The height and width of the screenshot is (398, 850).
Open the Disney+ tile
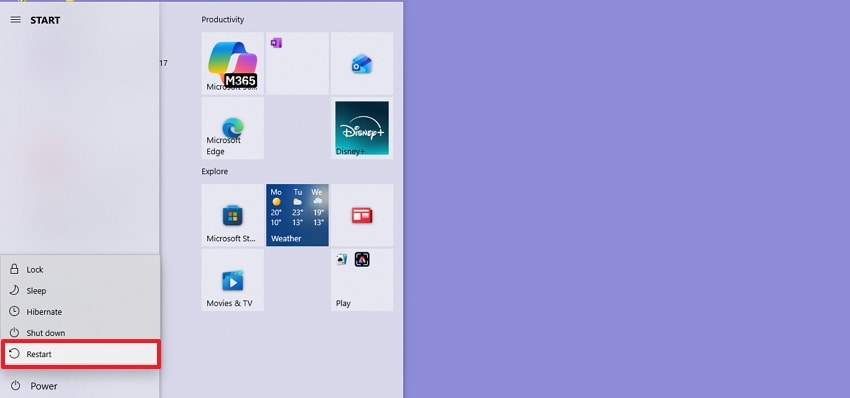tap(362, 128)
